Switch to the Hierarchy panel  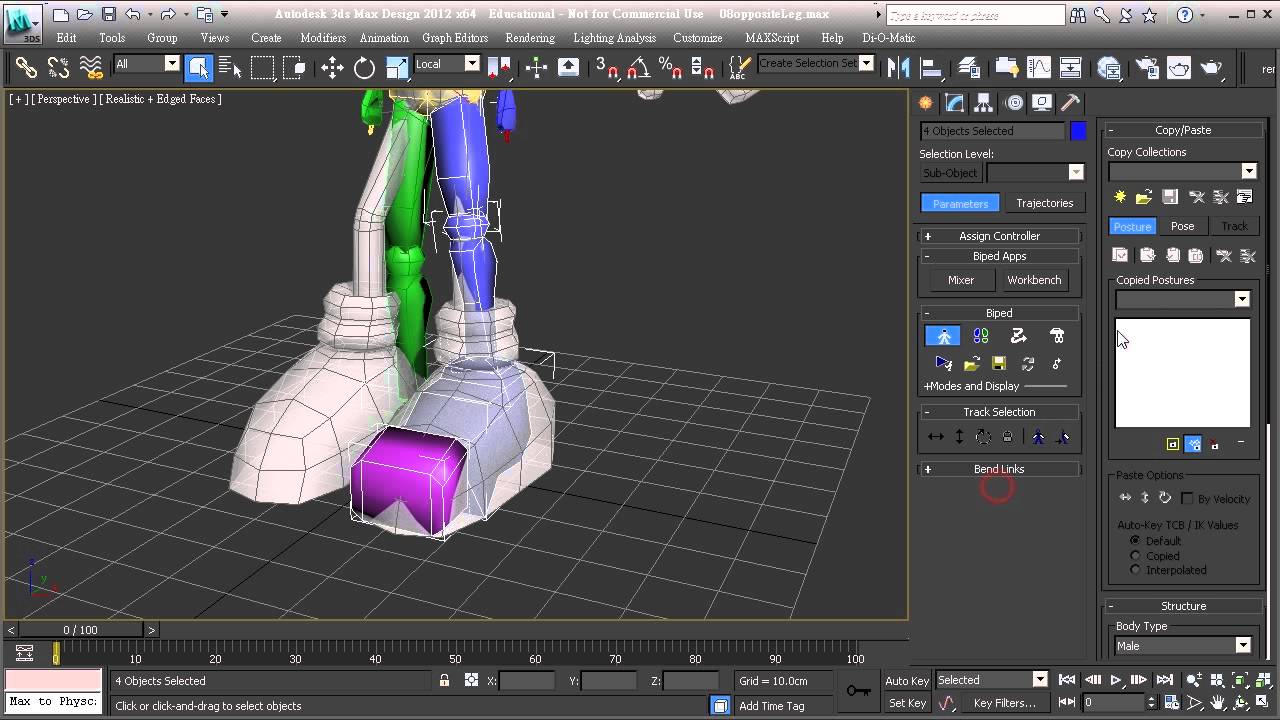[x=984, y=103]
